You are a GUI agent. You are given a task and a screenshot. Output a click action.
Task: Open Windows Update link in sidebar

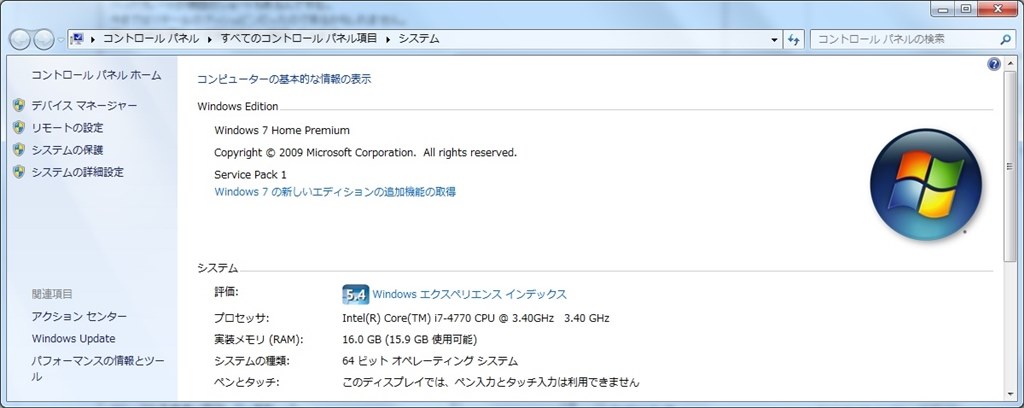tap(73, 339)
